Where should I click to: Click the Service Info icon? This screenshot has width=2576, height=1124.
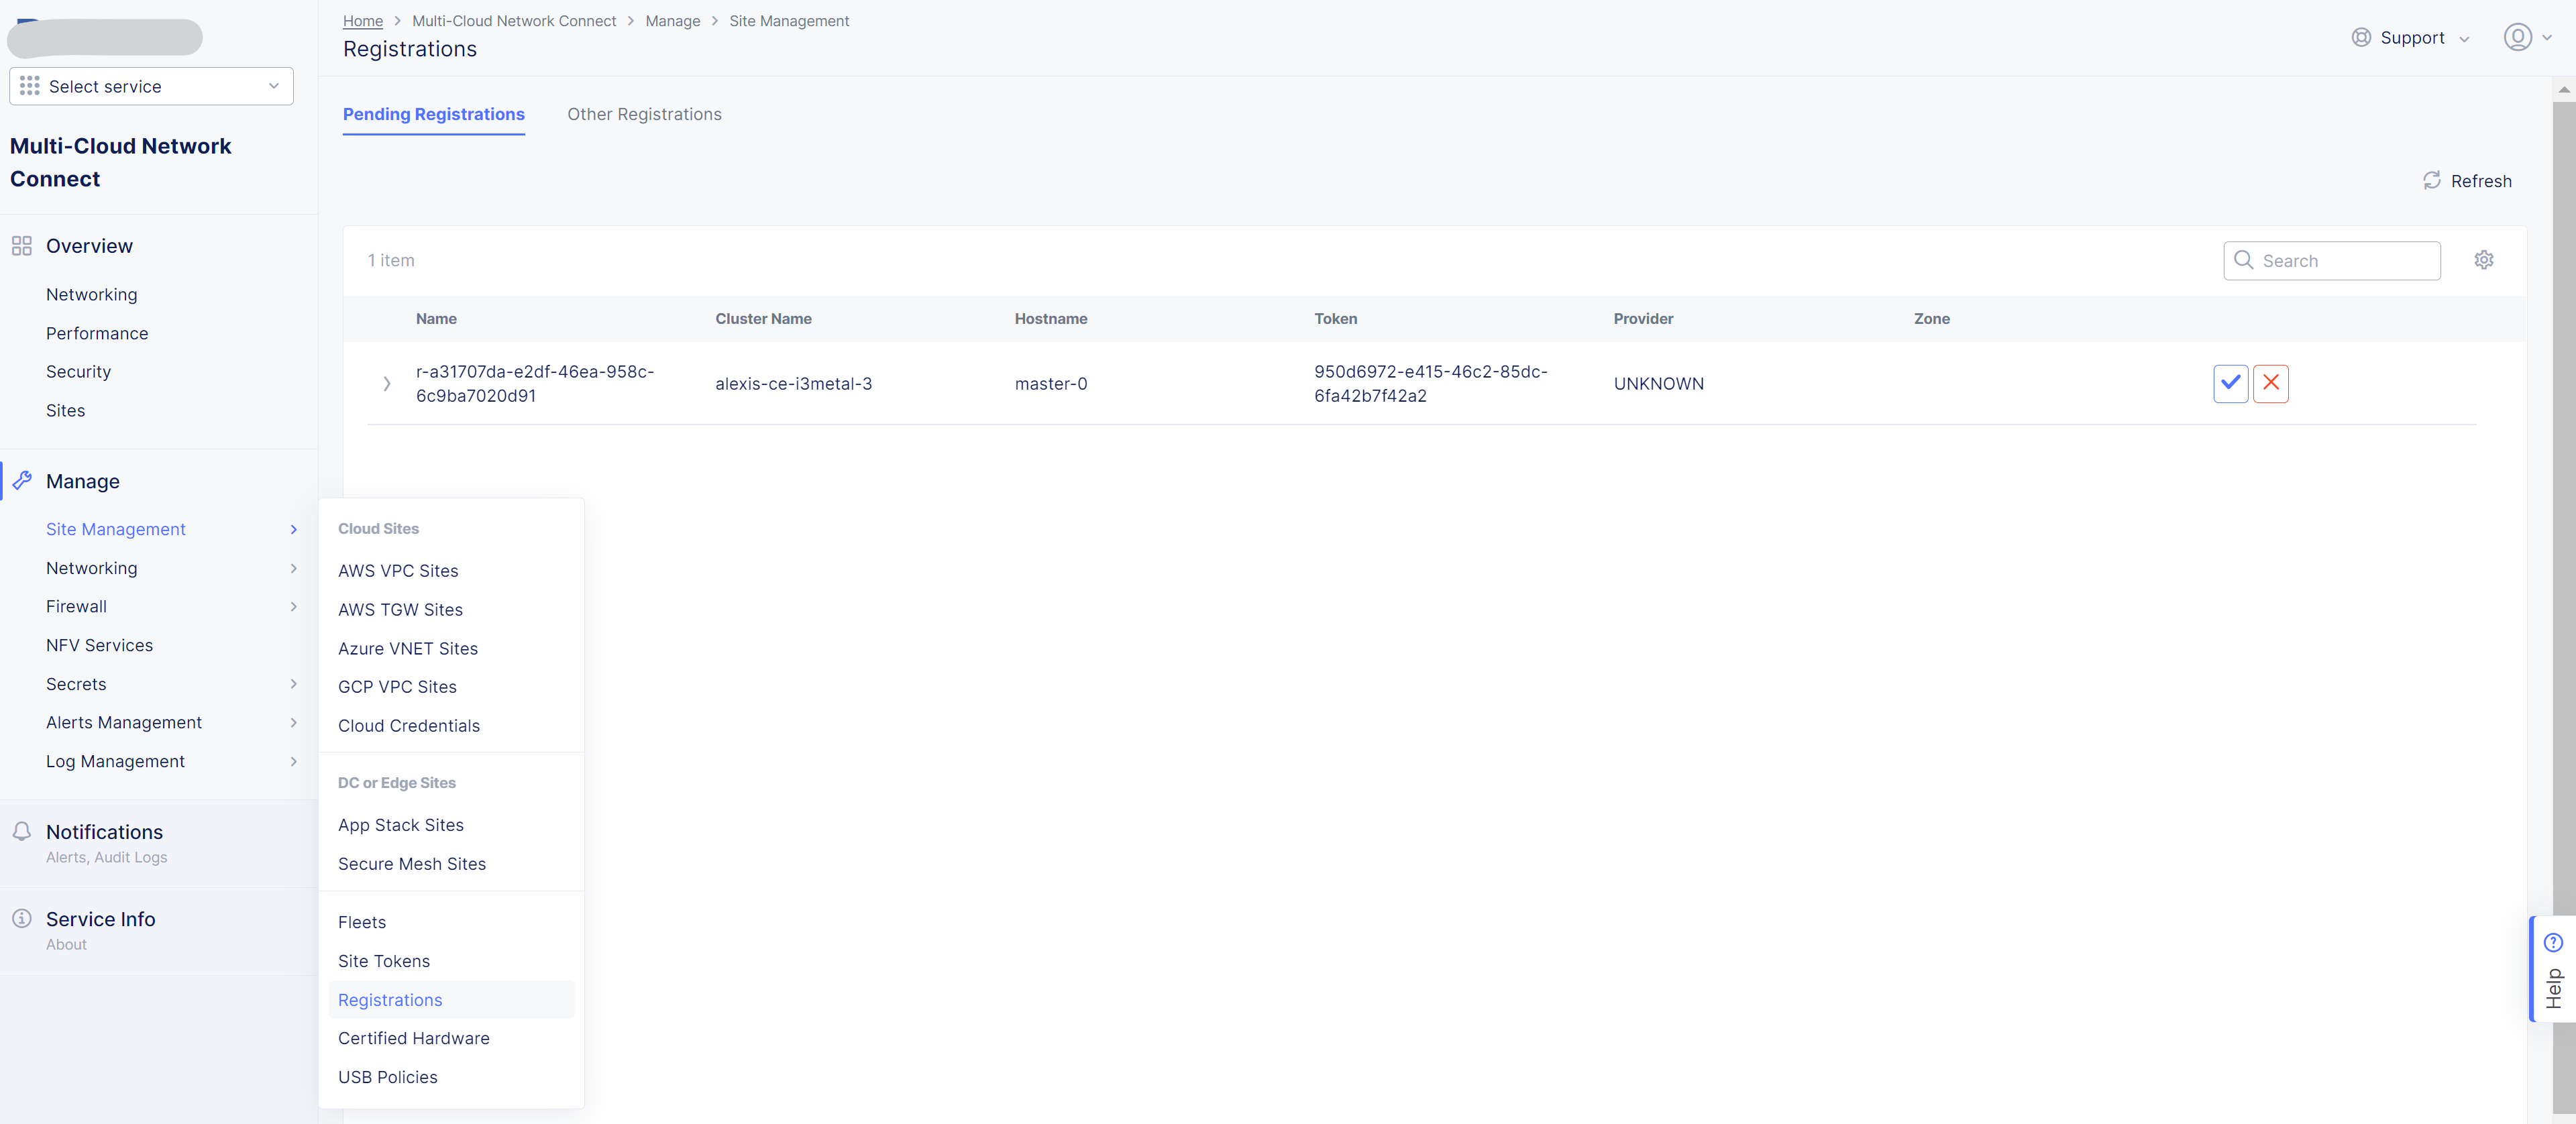click(x=22, y=918)
